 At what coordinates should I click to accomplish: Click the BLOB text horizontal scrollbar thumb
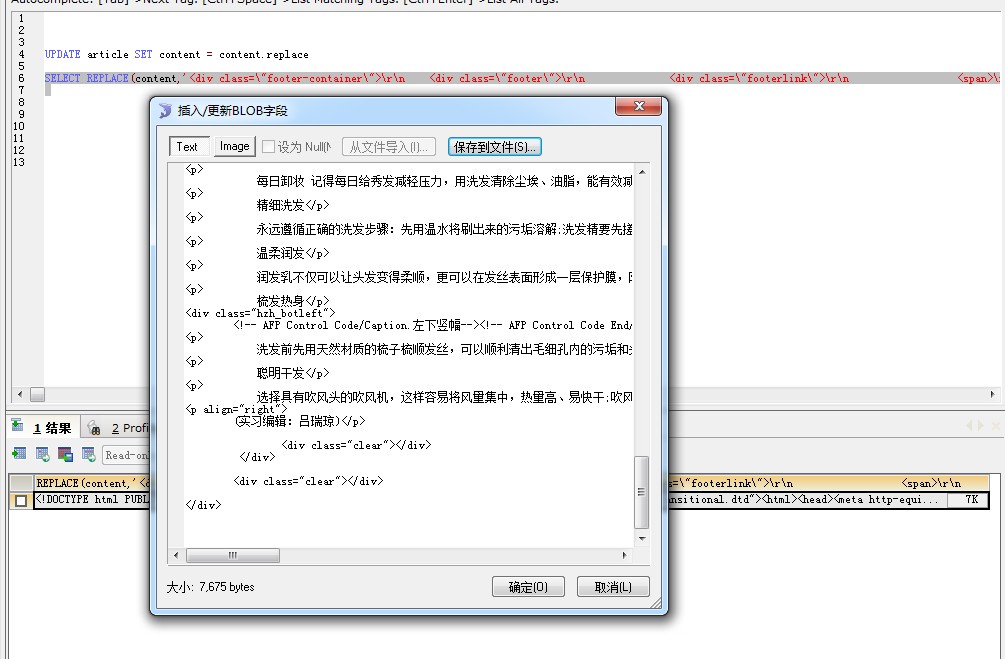(233, 555)
